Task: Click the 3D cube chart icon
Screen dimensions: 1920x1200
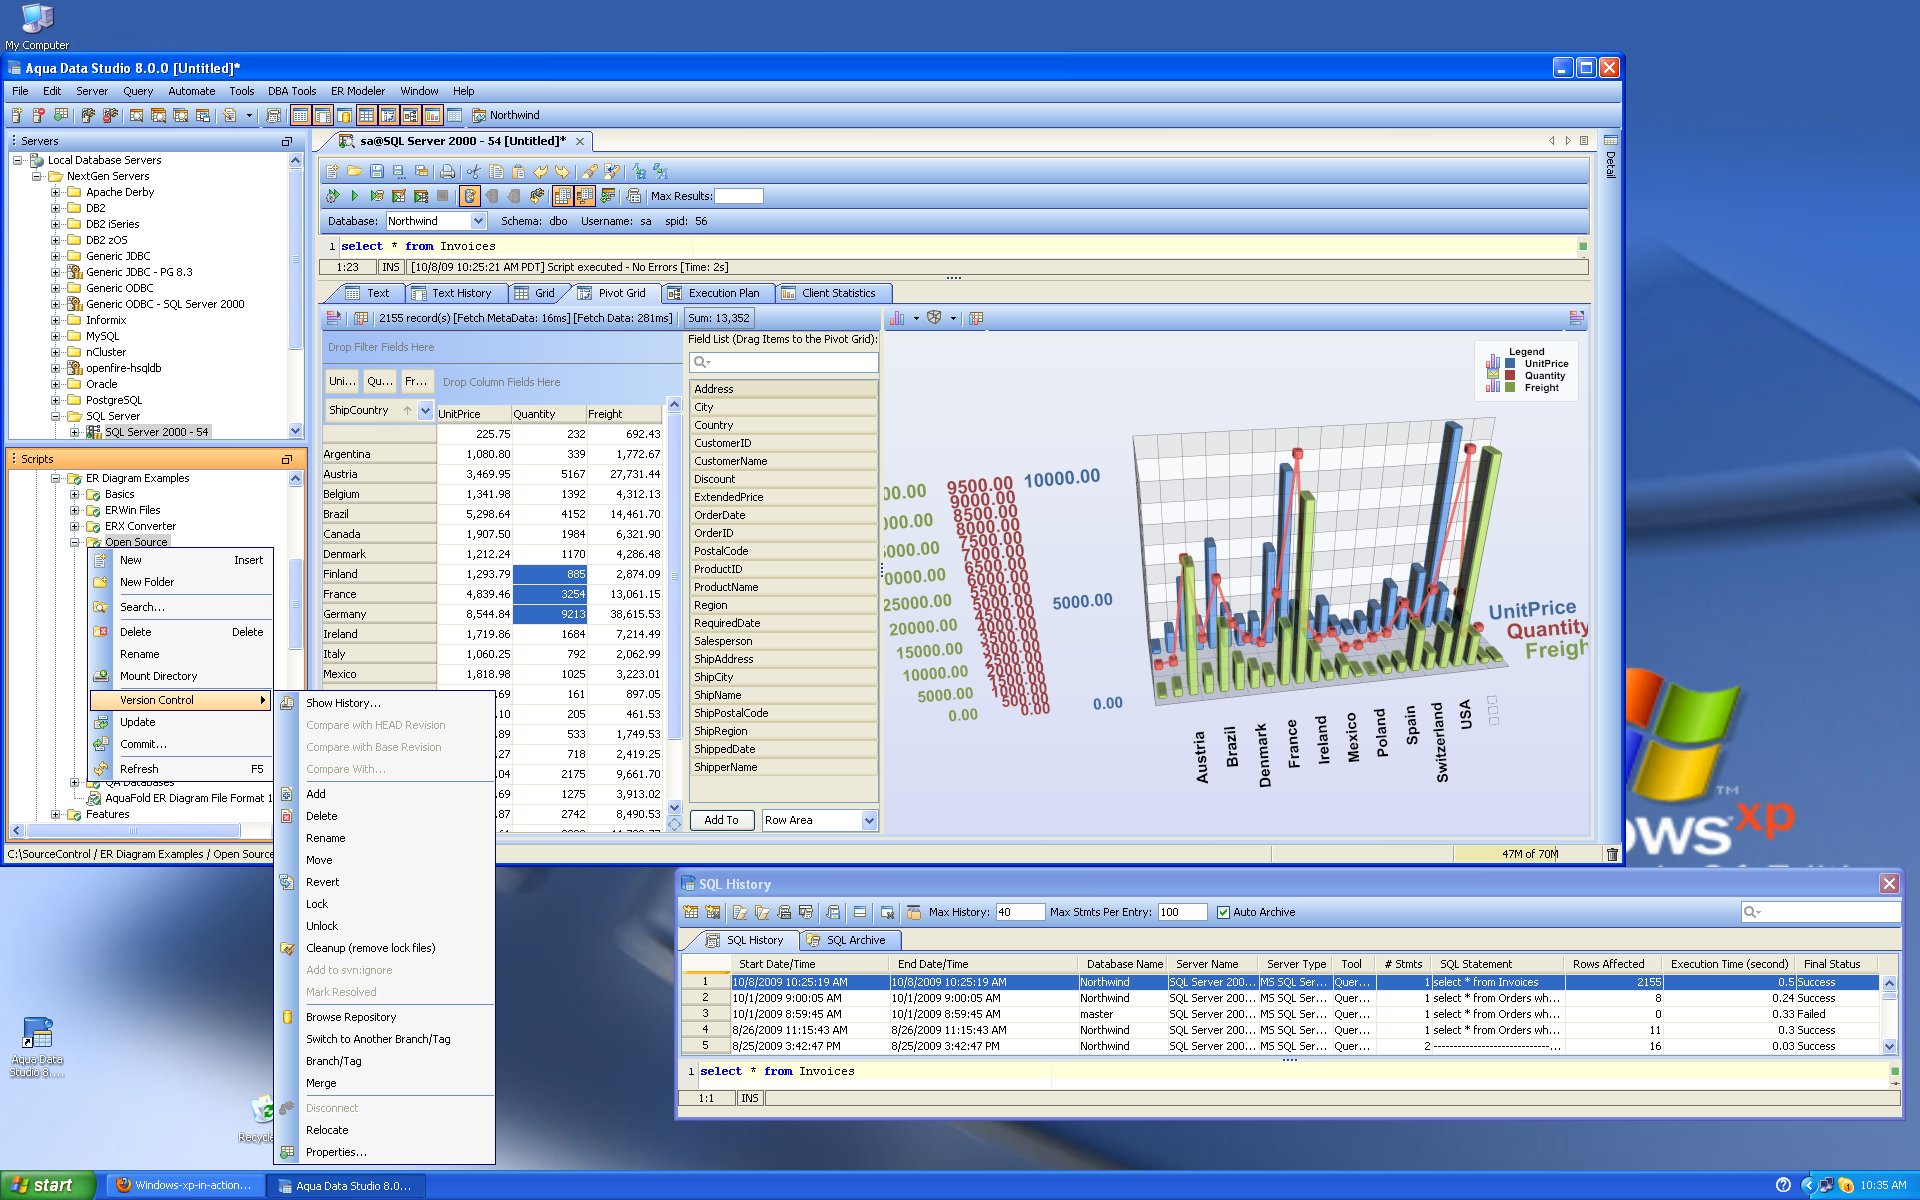Action: coord(934,318)
